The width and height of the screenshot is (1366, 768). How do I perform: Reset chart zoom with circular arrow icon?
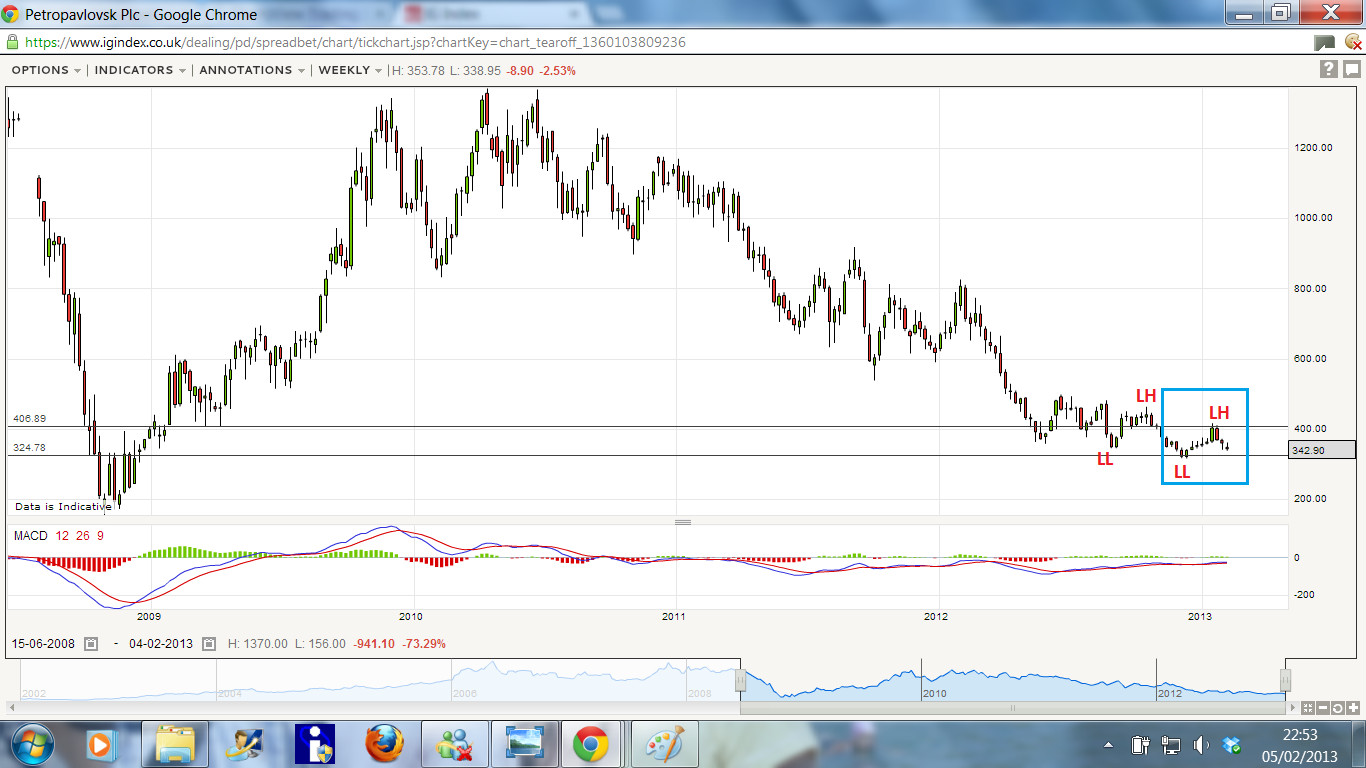(1338, 708)
